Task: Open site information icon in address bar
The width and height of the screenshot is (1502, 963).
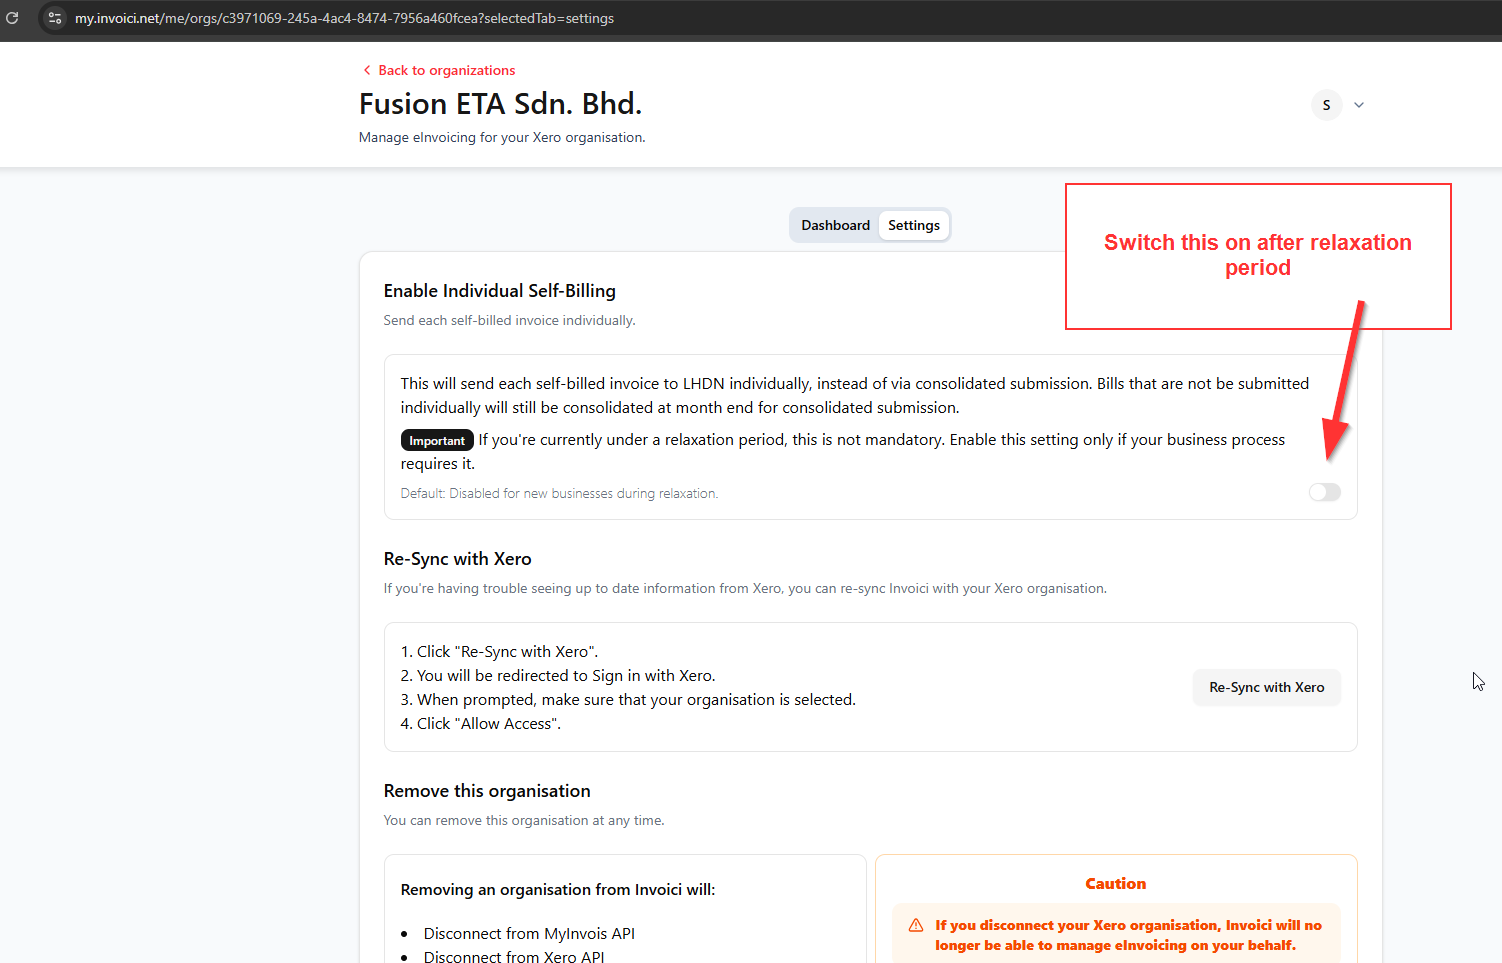Action: (55, 18)
